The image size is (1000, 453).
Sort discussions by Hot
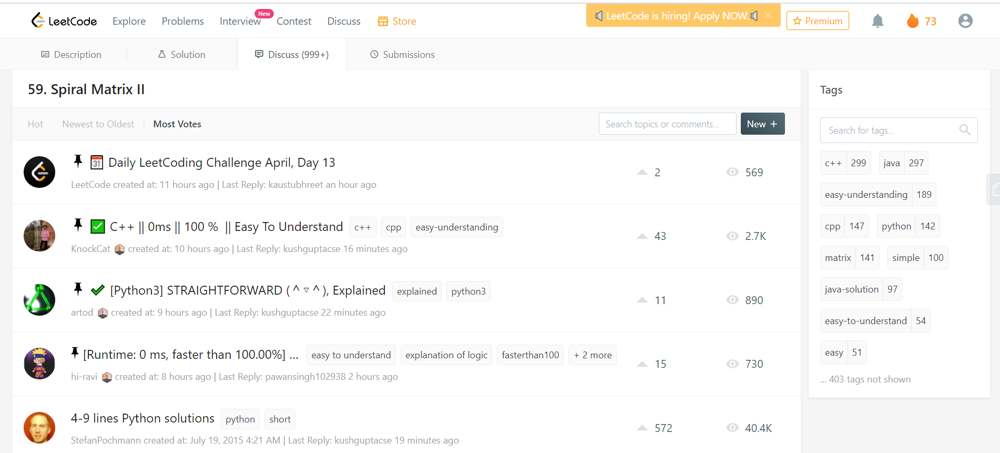tap(36, 124)
